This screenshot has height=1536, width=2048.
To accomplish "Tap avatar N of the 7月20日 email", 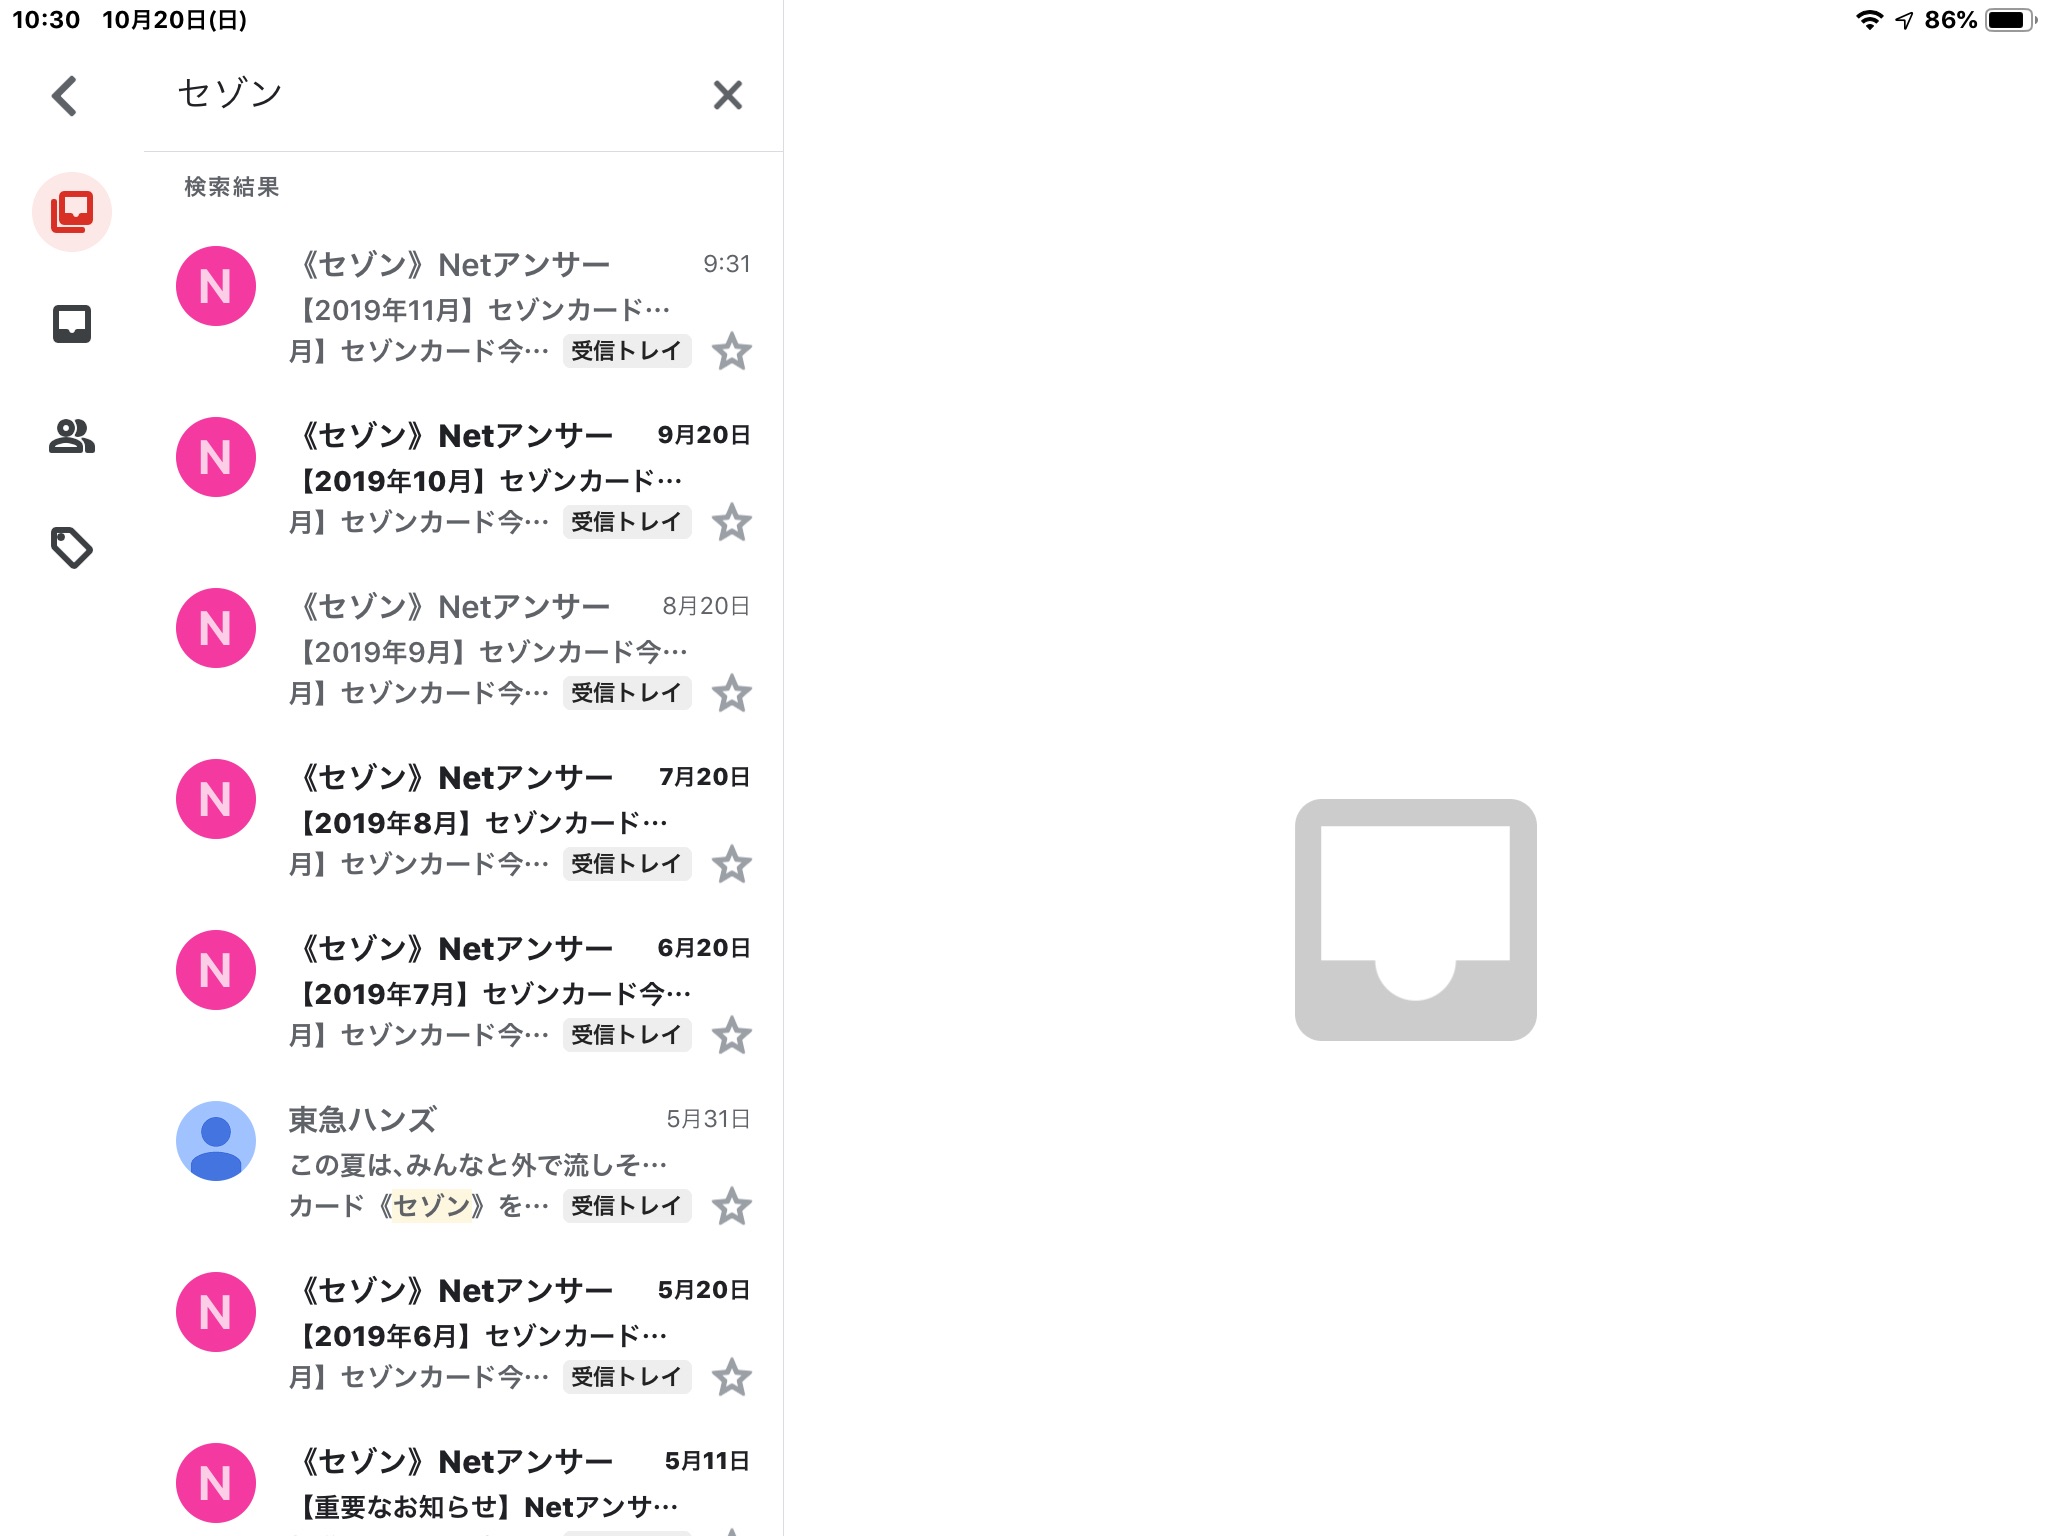I will pyautogui.click(x=216, y=799).
